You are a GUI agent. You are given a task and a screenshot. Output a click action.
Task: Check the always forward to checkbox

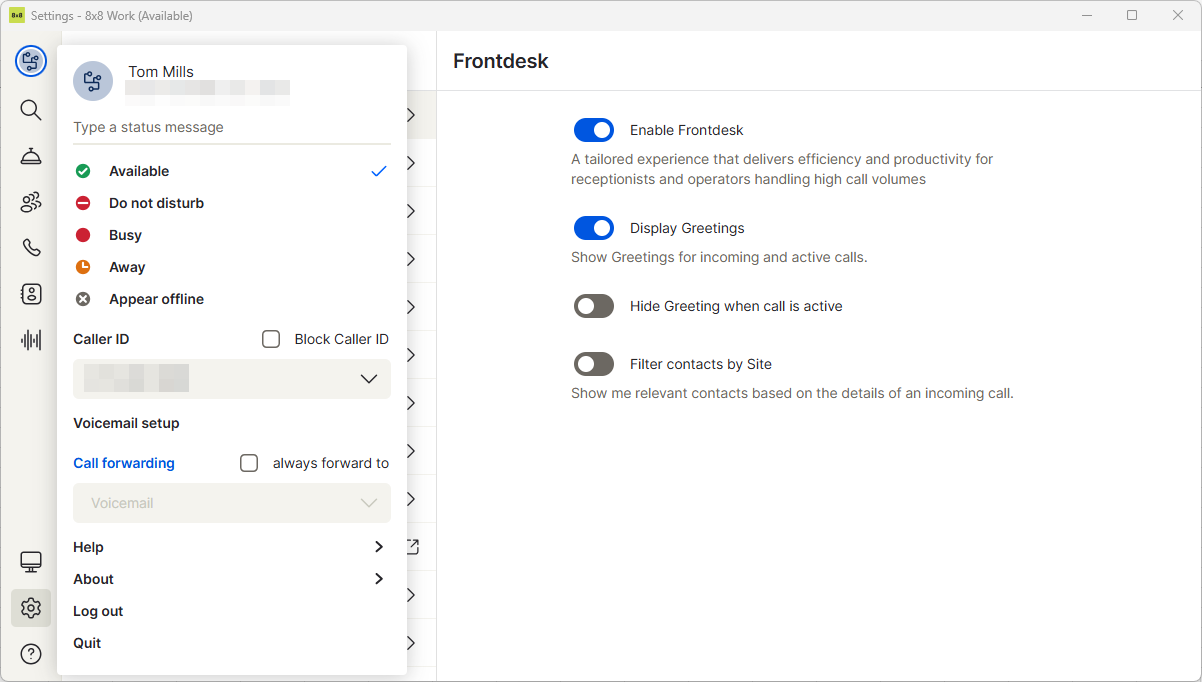coord(249,463)
